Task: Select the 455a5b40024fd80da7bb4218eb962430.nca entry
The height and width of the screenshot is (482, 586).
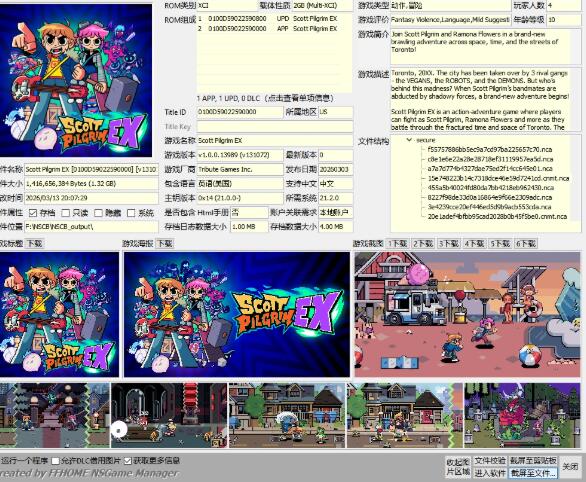Action: pos(490,188)
